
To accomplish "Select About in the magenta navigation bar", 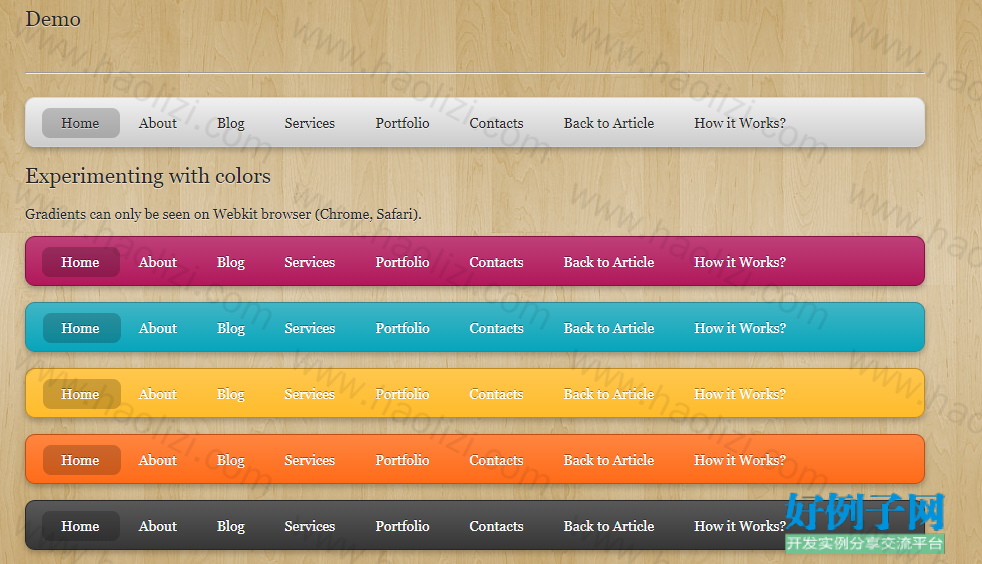I will [158, 262].
